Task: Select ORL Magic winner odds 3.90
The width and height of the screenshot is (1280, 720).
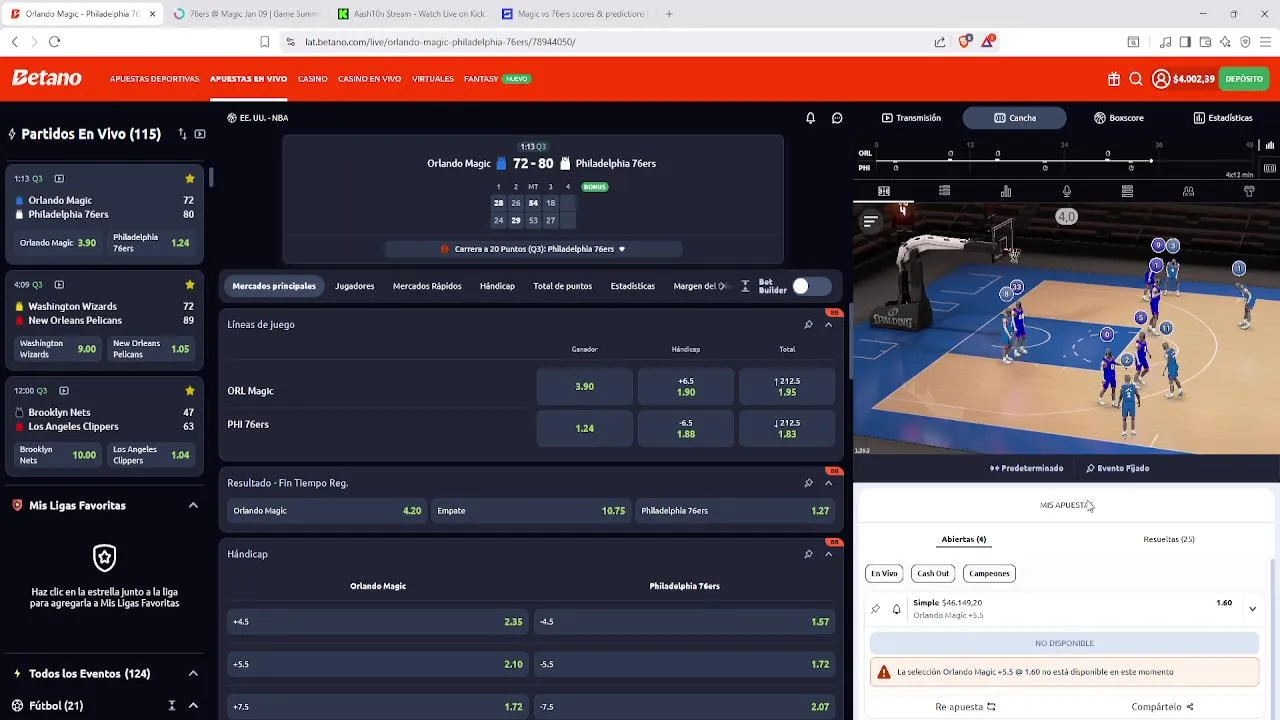Action: (x=585, y=387)
